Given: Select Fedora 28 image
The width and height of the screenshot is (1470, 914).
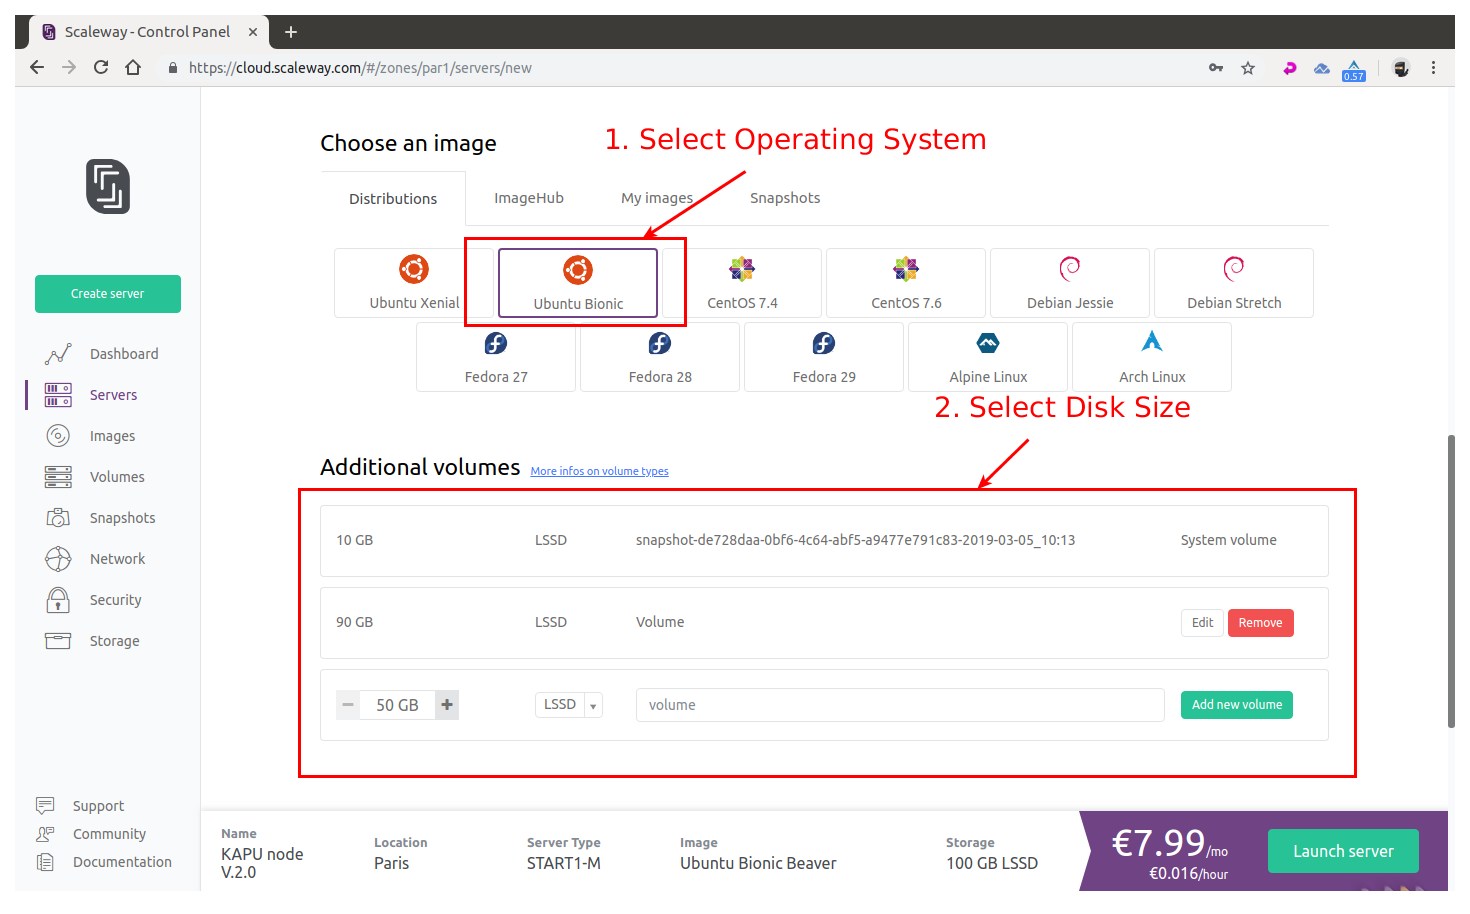Looking at the screenshot, I should tap(660, 357).
